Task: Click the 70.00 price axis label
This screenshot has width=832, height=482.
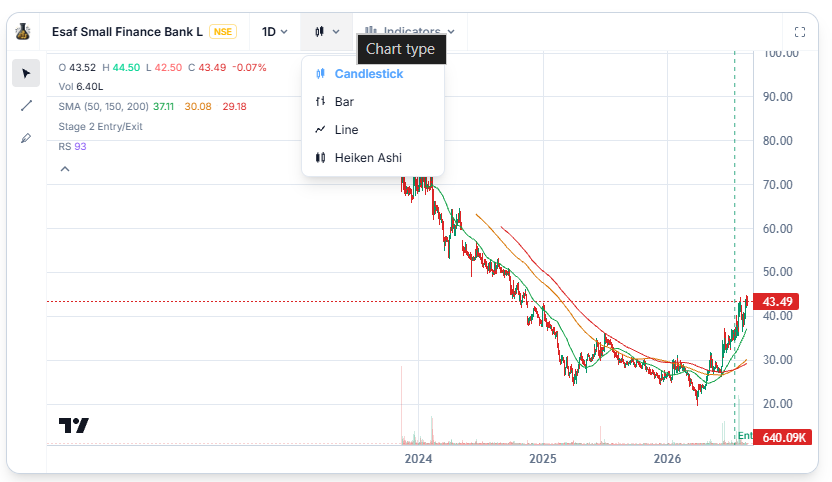Action: click(x=777, y=185)
